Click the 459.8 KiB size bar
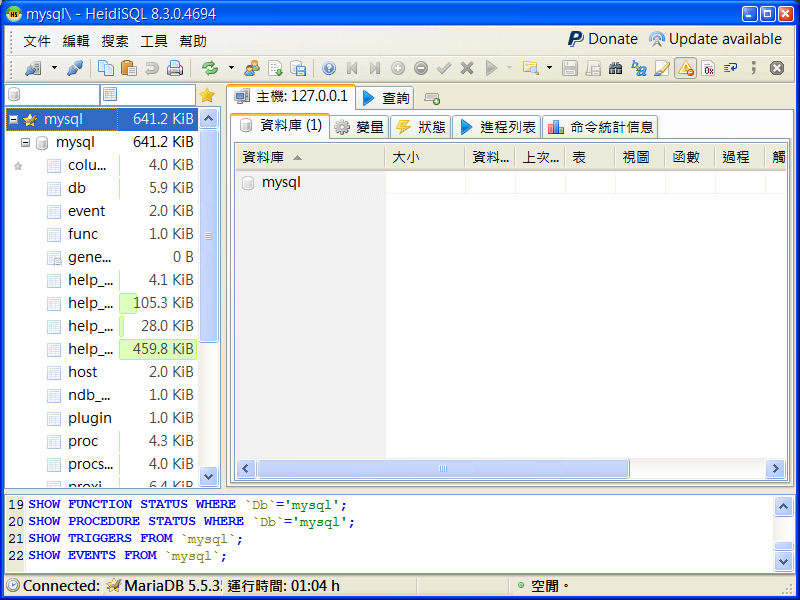 point(158,349)
